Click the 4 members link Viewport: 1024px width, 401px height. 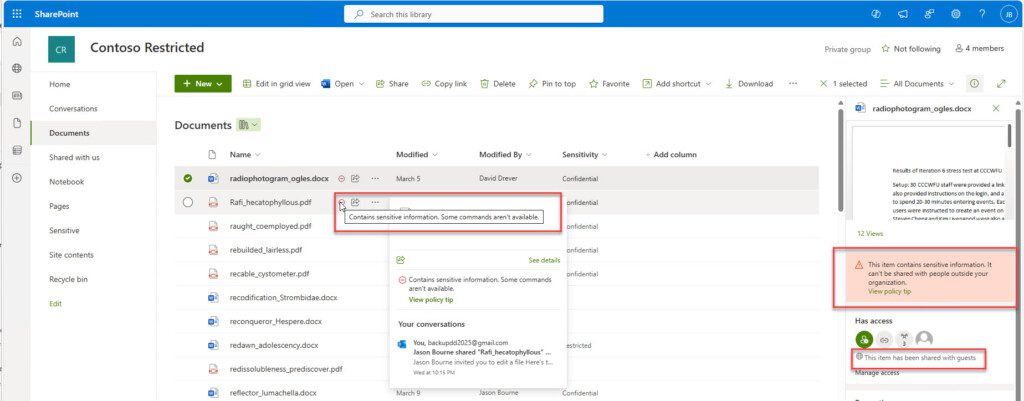pyautogui.click(x=980, y=49)
